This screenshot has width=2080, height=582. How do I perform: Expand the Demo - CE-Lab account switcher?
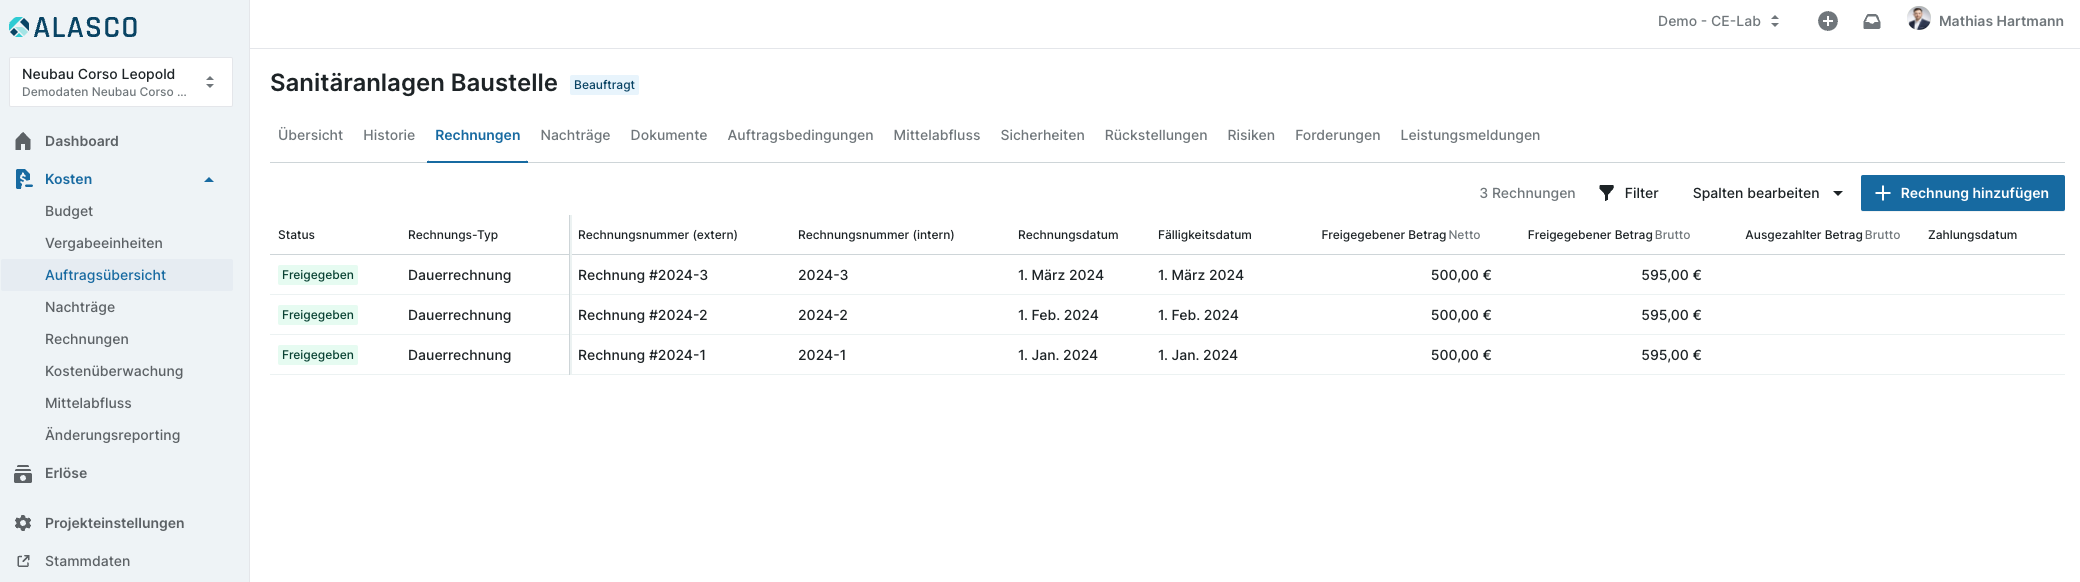(1718, 21)
